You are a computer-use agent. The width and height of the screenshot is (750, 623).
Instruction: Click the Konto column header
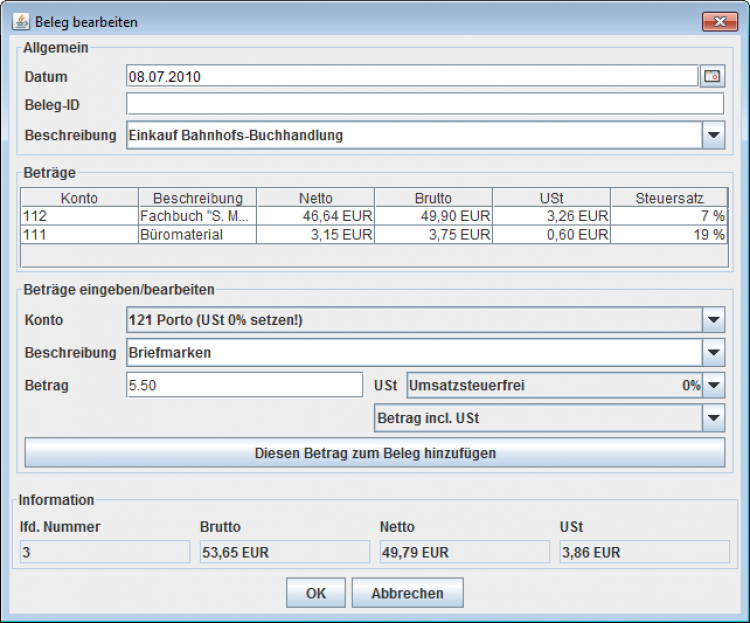[79, 198]
